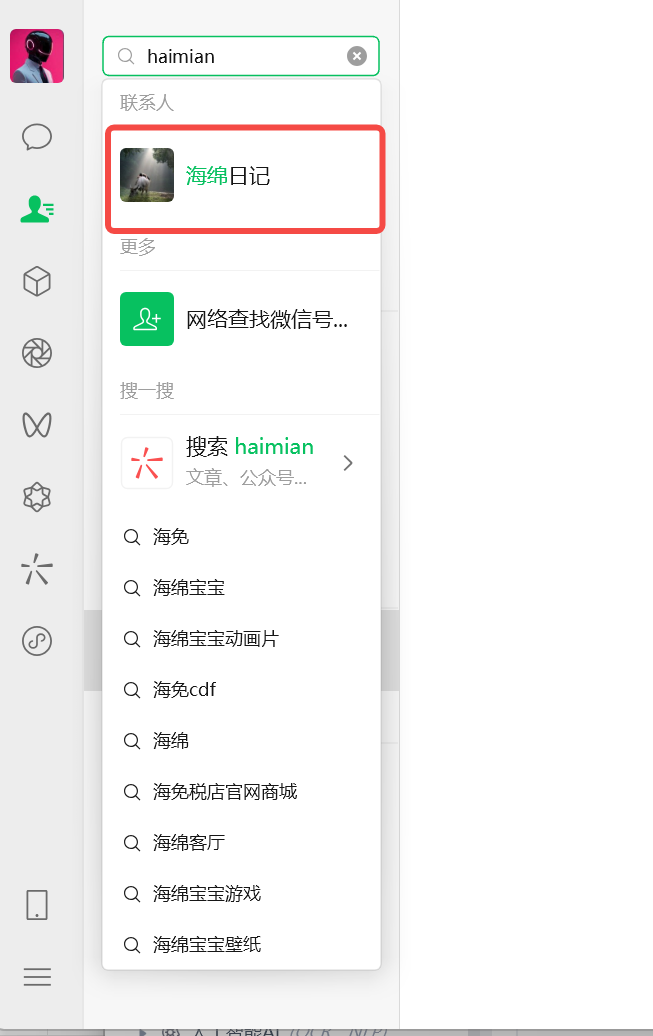653x1036 pixels.
Task: Expand the 搜索 haimian chevron arrow
Action: click(348, 463)
